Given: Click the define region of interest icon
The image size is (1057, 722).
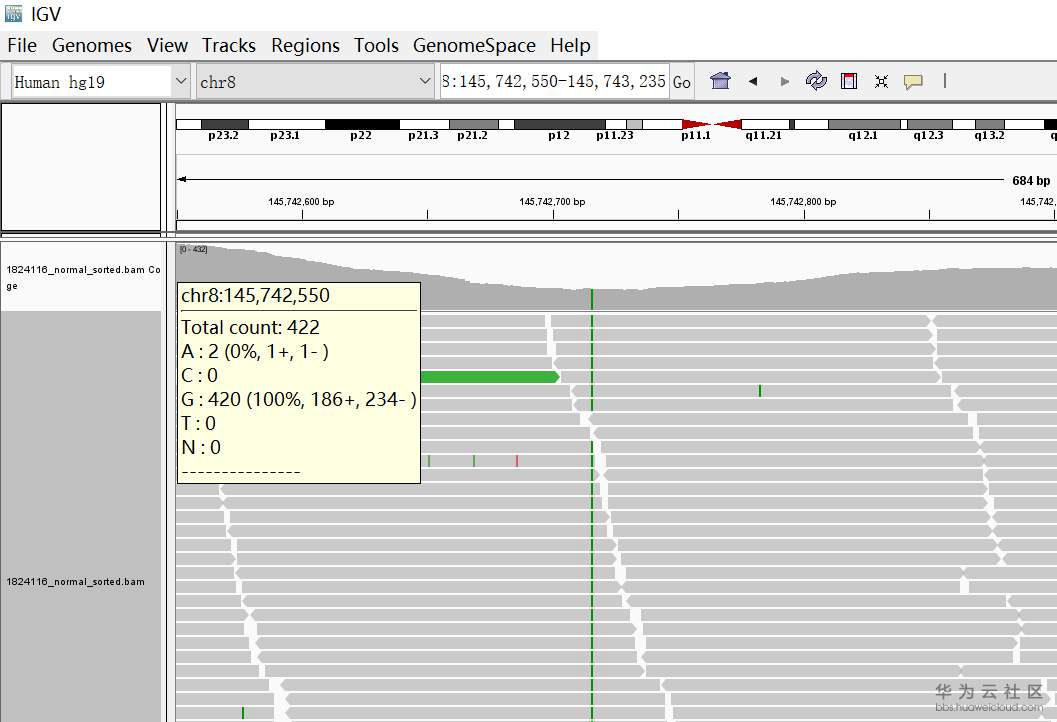Looking at the screenshot, I should pyautogui.click(x=849, y=81).
